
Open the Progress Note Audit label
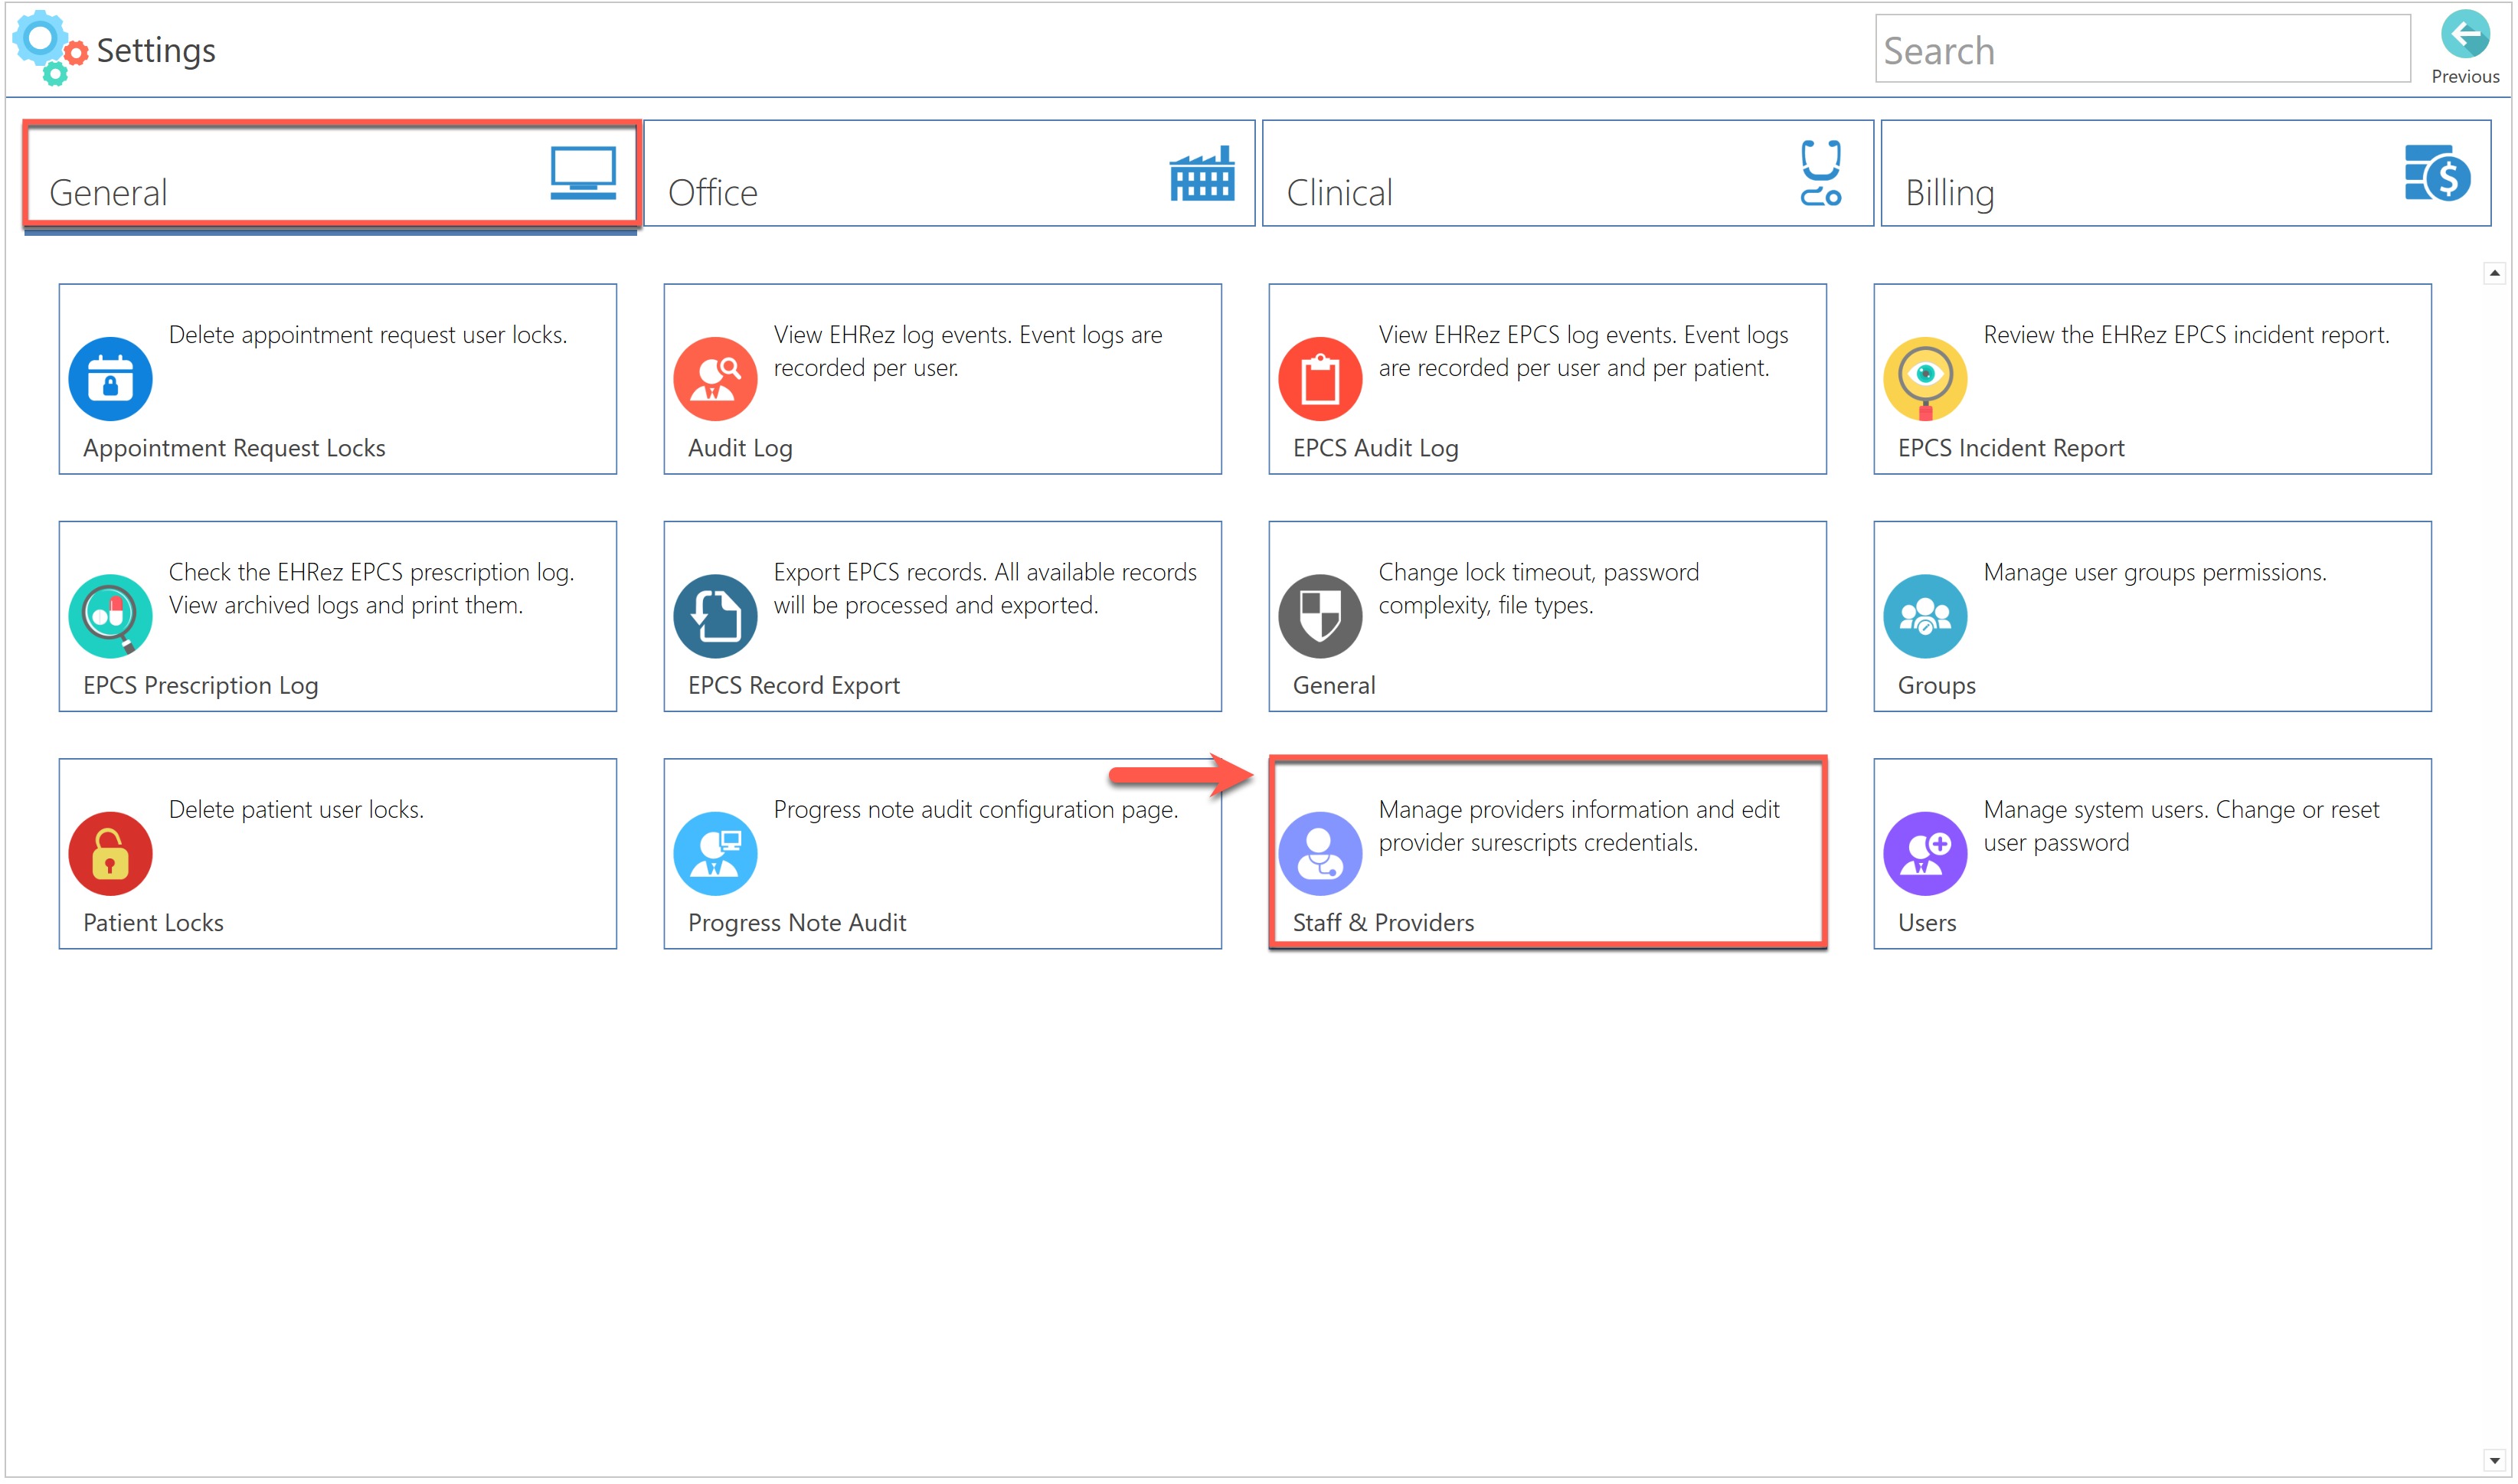pyautogui.click(x=797, y=922)
